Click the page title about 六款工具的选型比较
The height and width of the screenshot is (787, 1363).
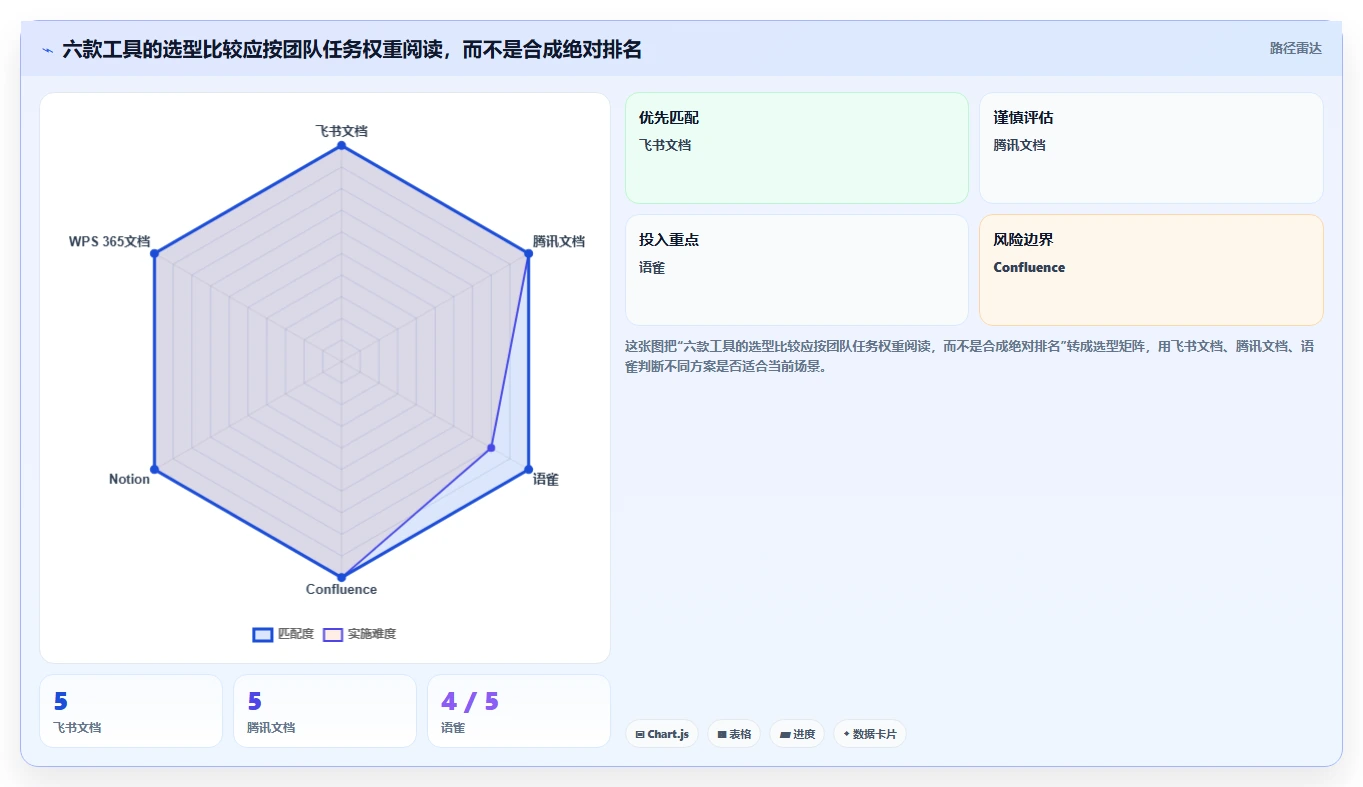pos(352,49)
